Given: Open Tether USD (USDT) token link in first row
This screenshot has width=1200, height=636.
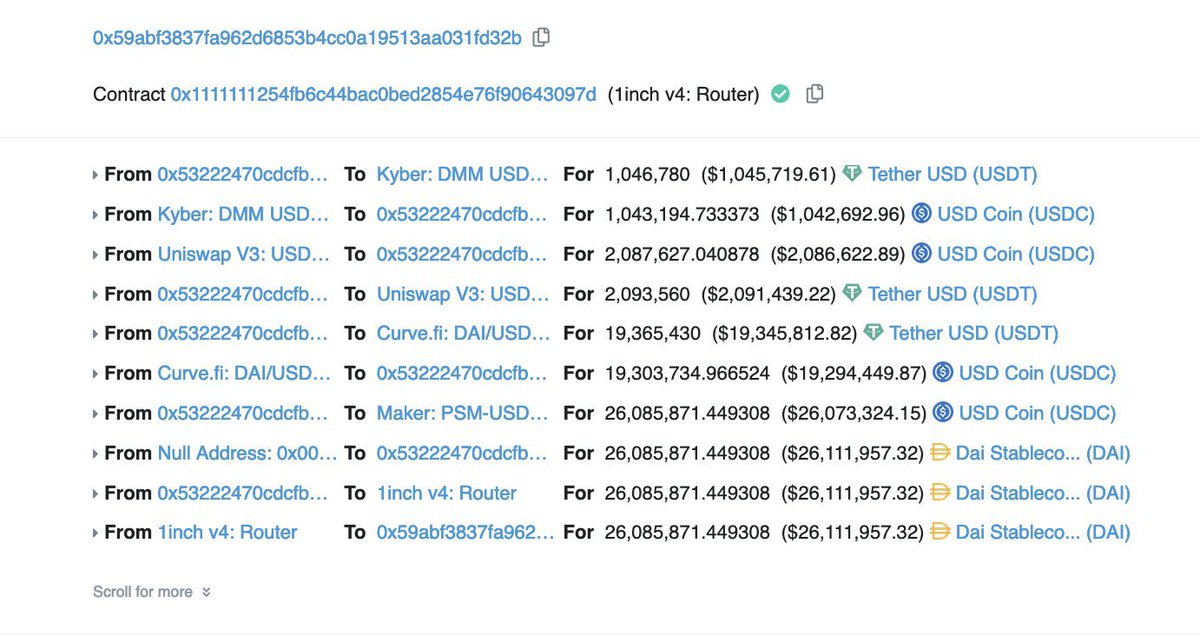Looking at the screenshot, I should [952, 174].
